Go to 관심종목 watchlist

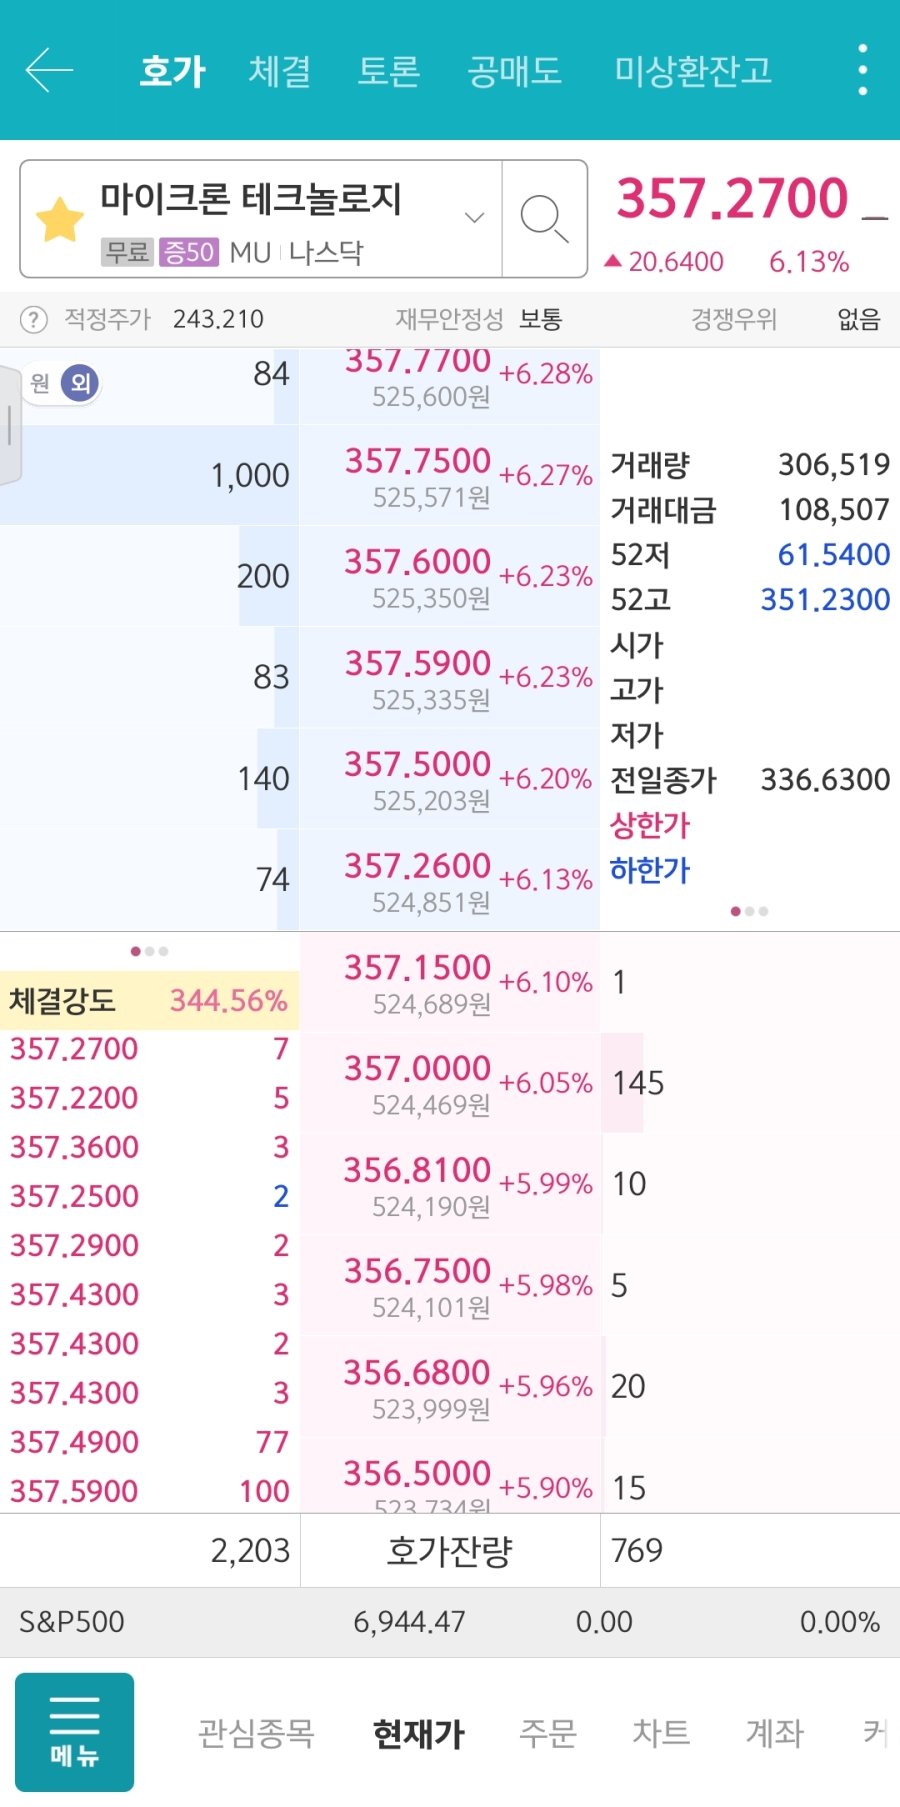tap(256, 1733)
